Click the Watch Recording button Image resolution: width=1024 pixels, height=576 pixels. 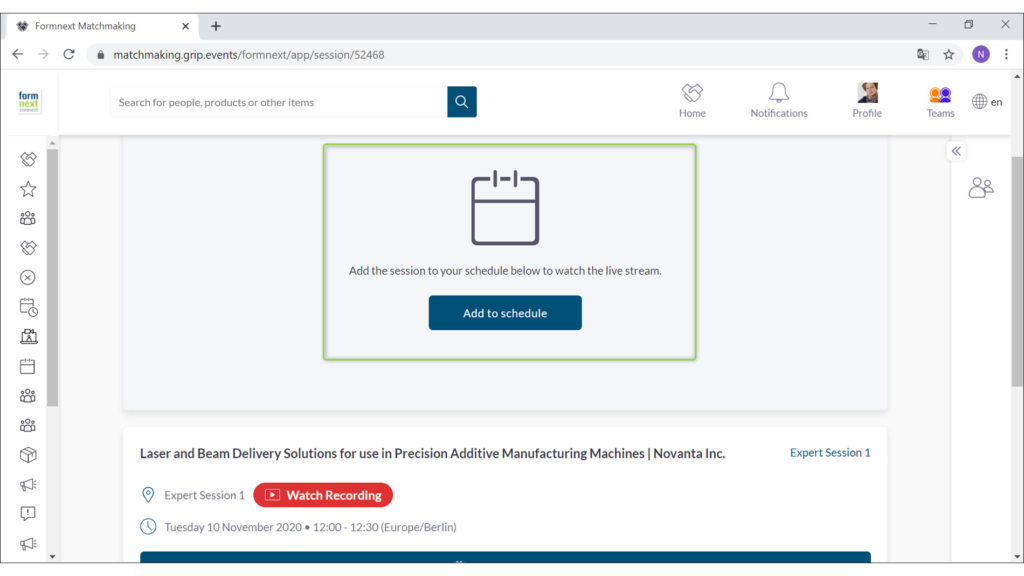tap(323, 495)
